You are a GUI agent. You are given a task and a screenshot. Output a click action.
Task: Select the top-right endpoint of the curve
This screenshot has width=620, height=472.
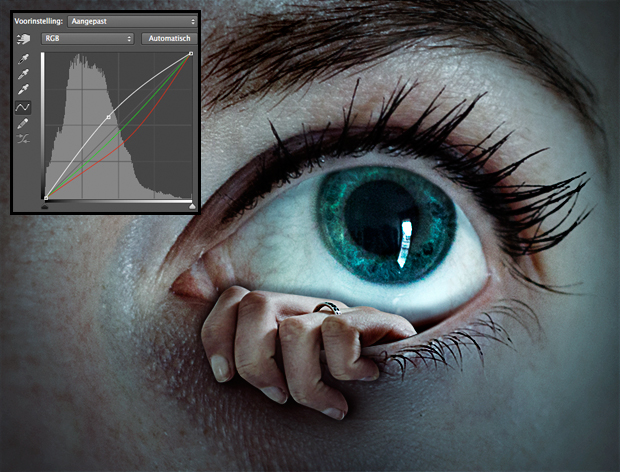pyautogui.click(x=191, y=53)
